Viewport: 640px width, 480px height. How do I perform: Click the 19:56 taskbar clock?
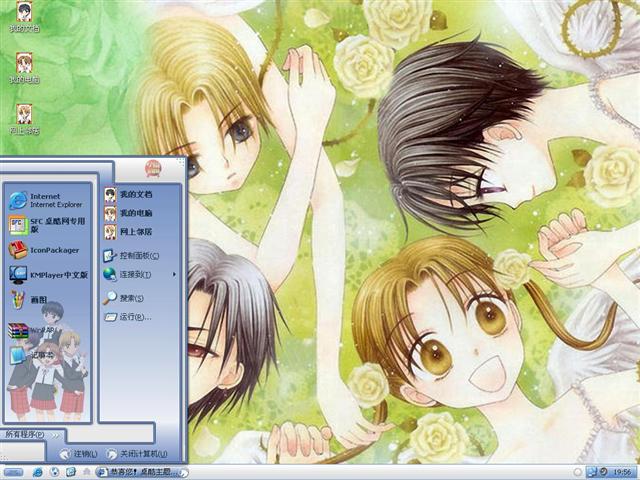pos(622,473)
